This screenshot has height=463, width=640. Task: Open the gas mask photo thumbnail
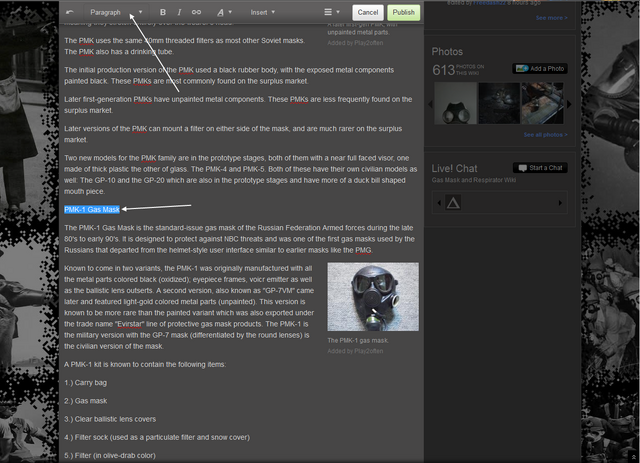pyautogui.click(x=455, y=103)
